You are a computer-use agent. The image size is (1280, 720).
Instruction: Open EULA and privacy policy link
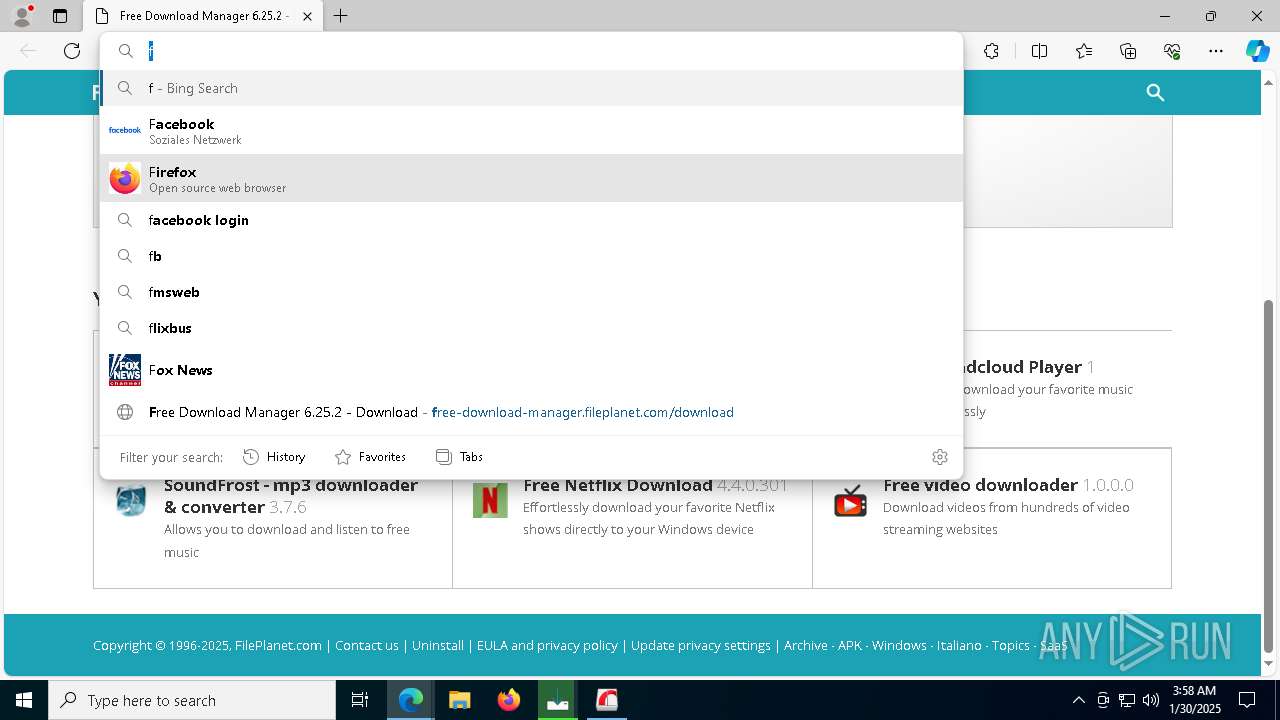point(547,646)
